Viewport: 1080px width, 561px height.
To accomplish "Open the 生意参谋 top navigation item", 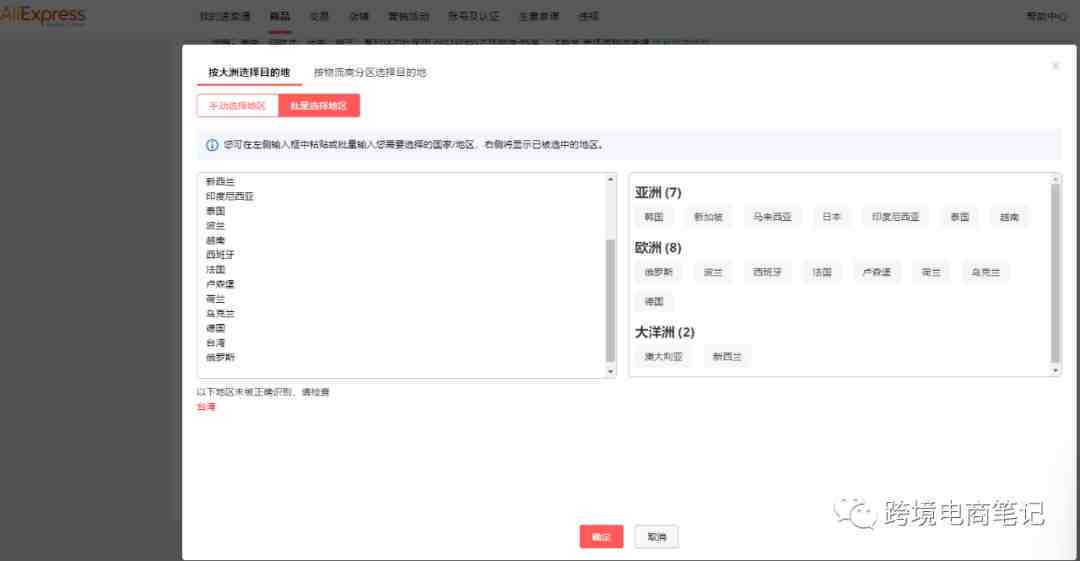I will click(539, 16).
